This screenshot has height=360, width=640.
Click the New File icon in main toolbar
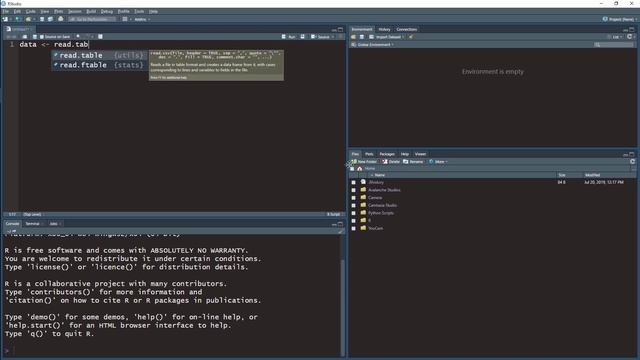click(5, 19)
